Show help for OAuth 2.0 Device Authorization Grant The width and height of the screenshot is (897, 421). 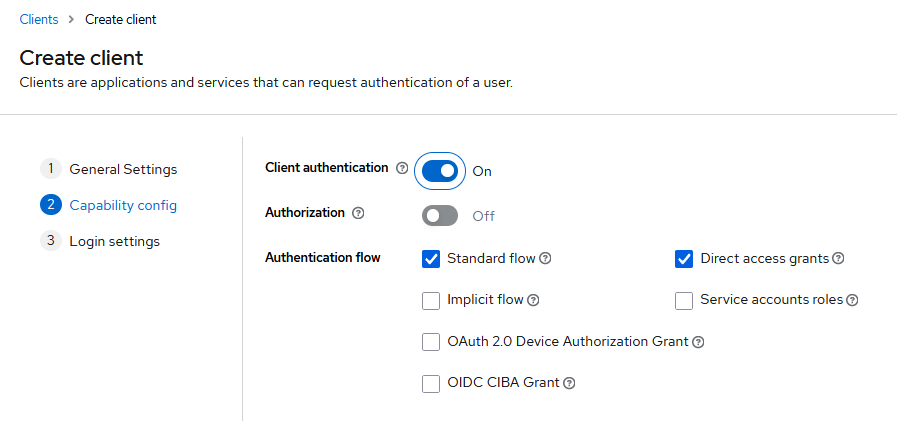tap(698, 342)
